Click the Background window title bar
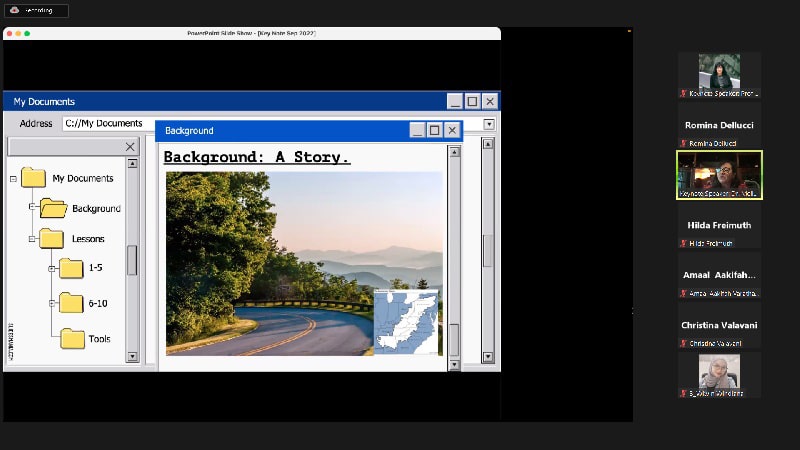Screen dimensions: 800x450 click(x=280, y=130)
